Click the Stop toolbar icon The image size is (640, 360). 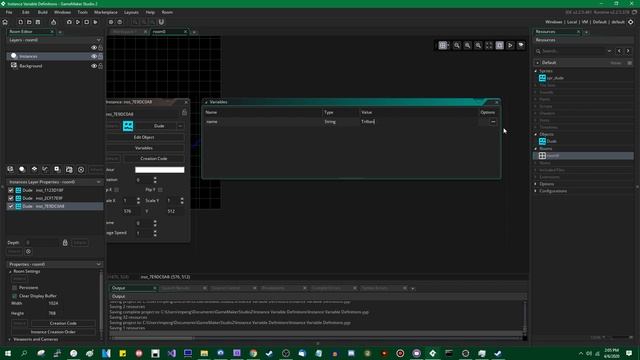pos(87,22)
